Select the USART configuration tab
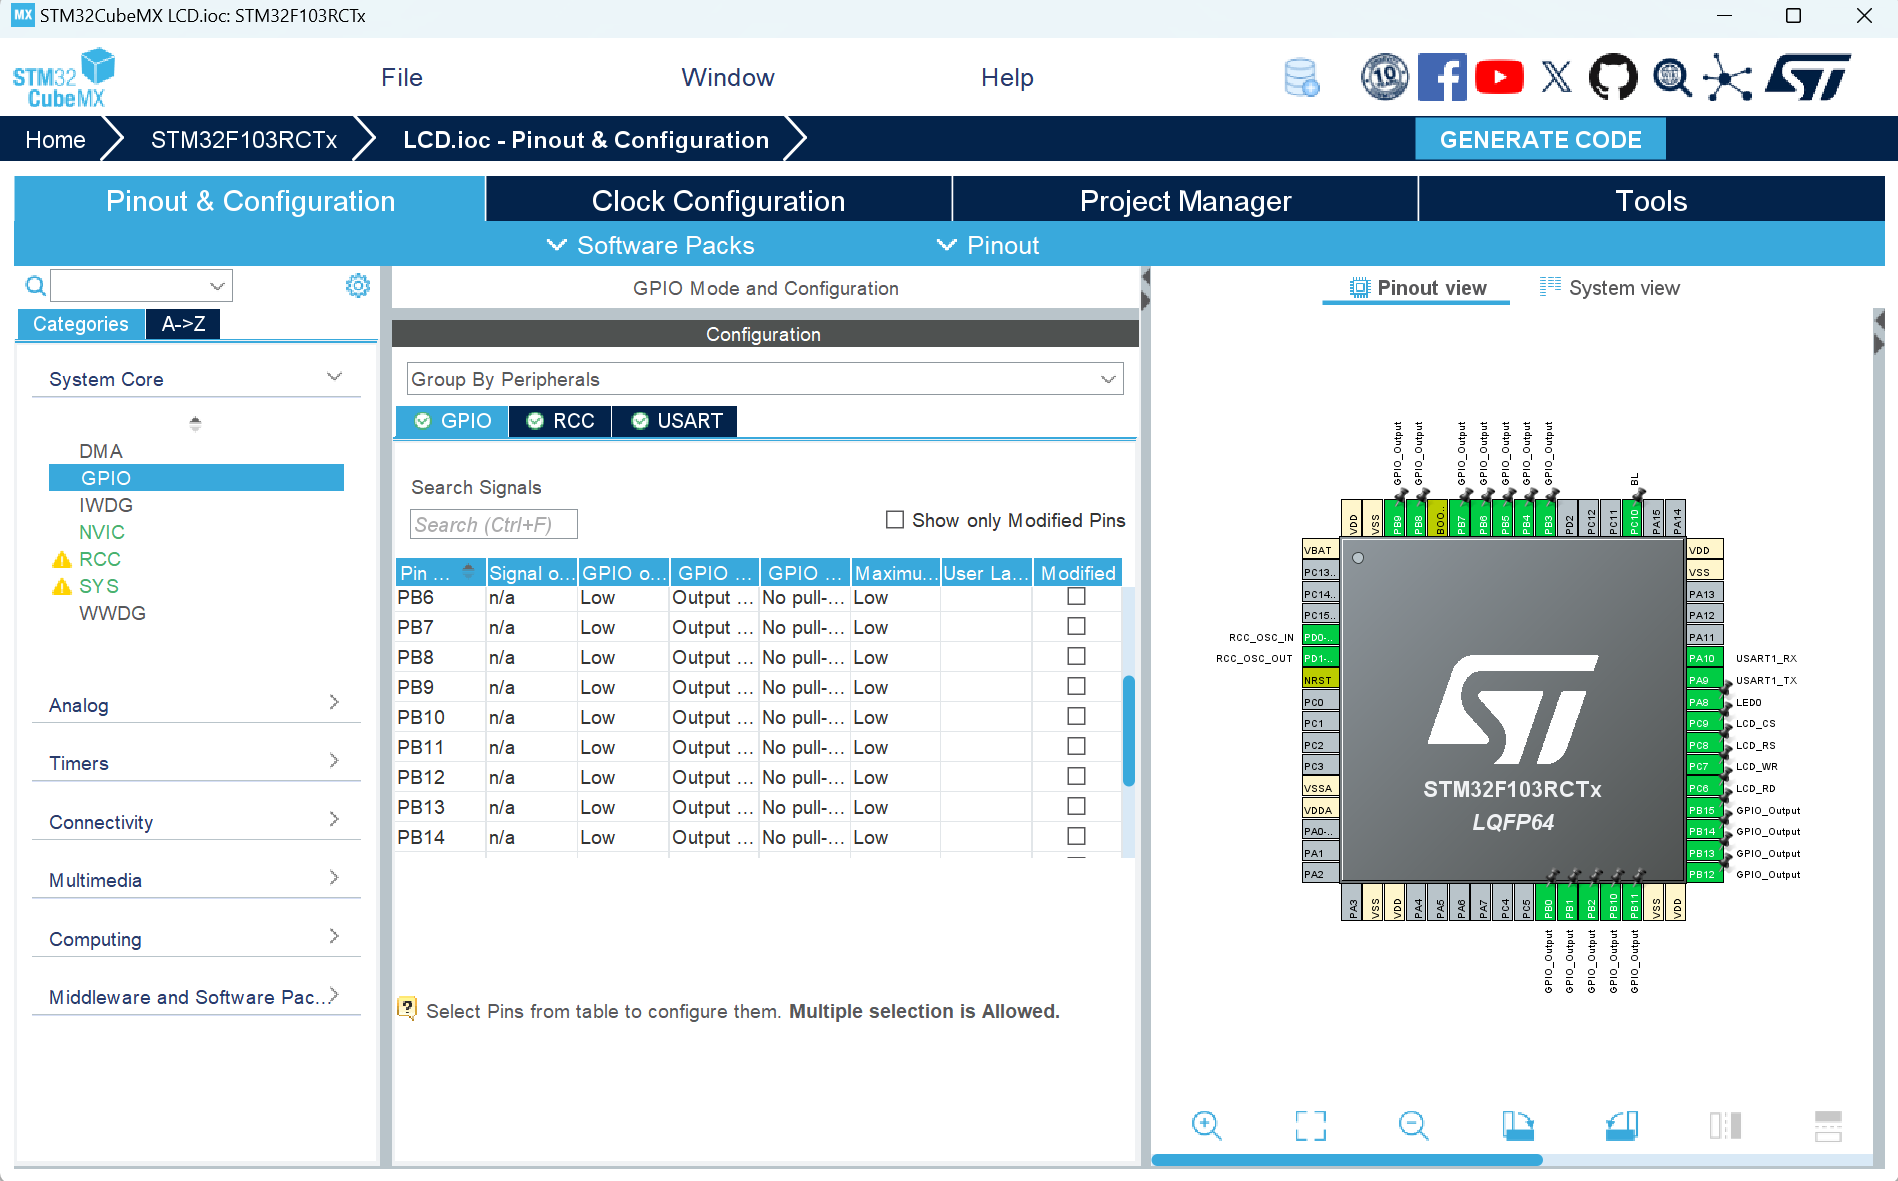Viewport: 1898px width, 1181px height. pyautogui.click(x=675, y=421)
